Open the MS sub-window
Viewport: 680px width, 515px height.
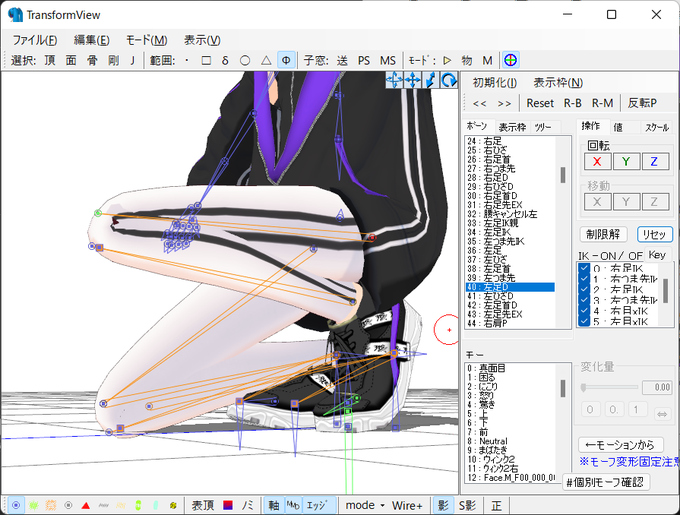click(388, 60)
